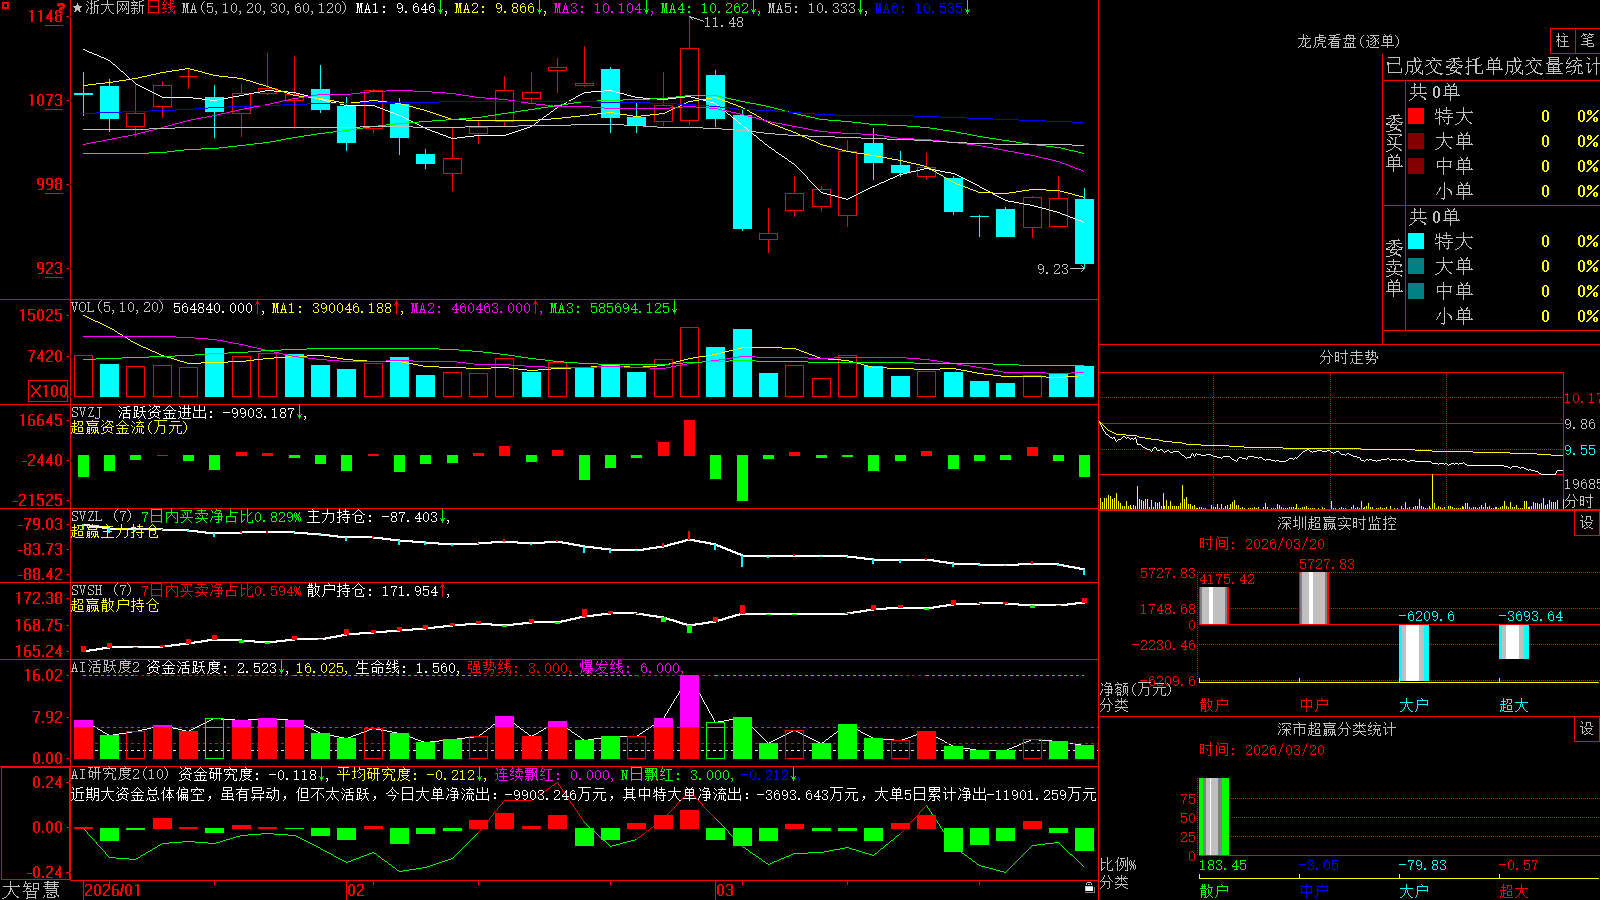The width and height of the screenshot is (1600, 900).
Task: Select 大户 category in 深圳超赢实时监控
Action: point(1414,705)
